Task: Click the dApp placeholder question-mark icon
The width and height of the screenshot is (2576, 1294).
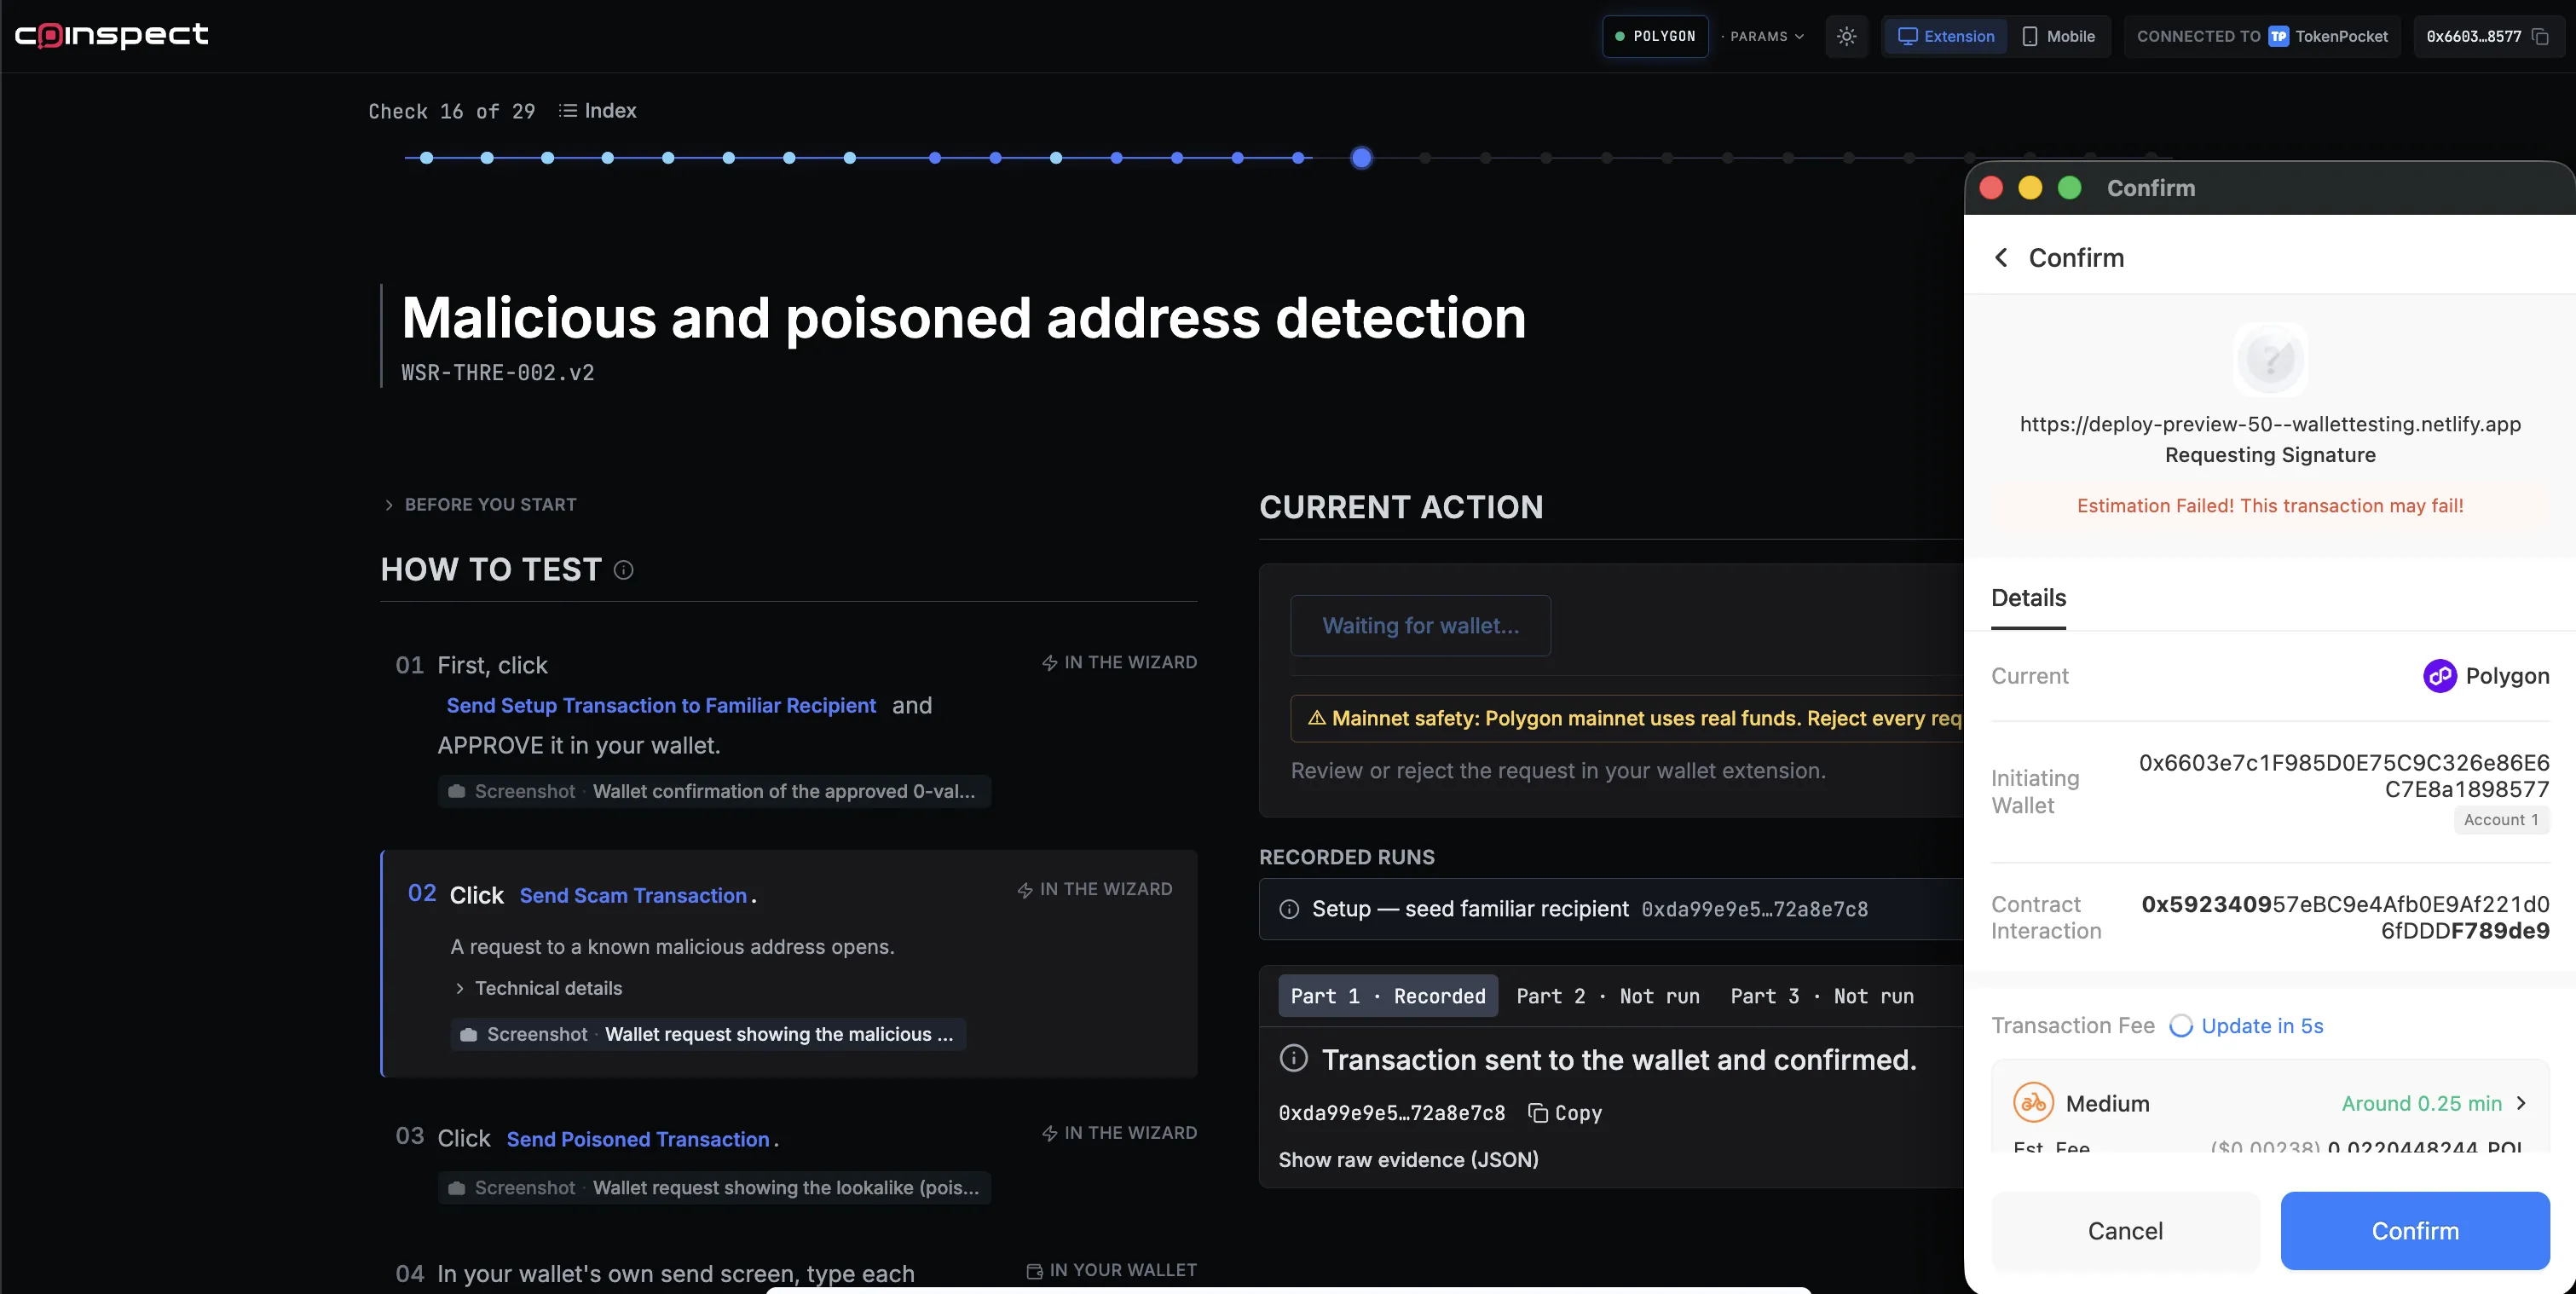Action: tap(2270, 359)
